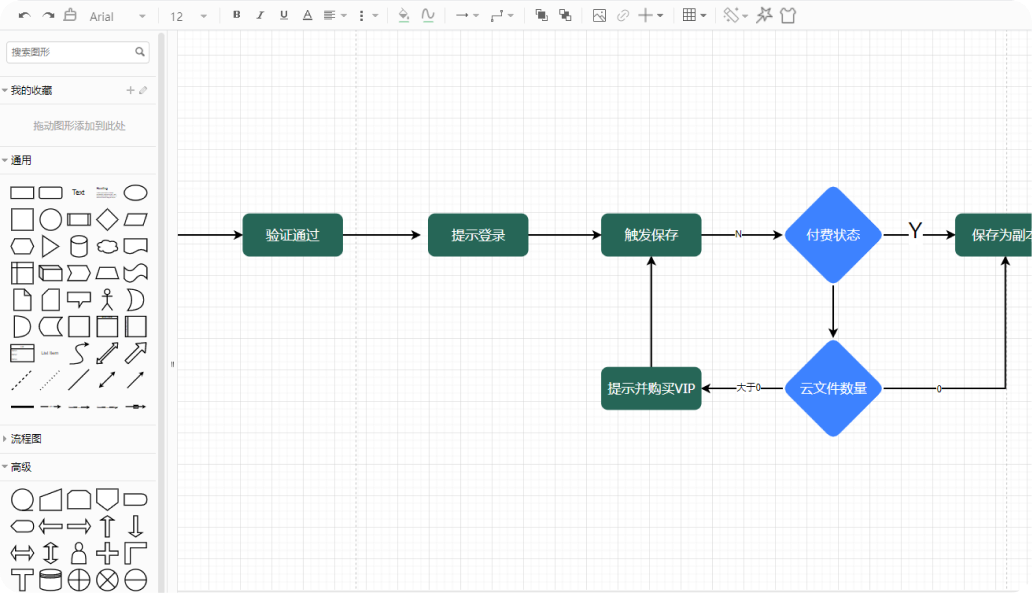Open the fill color bucket picker

404,16
